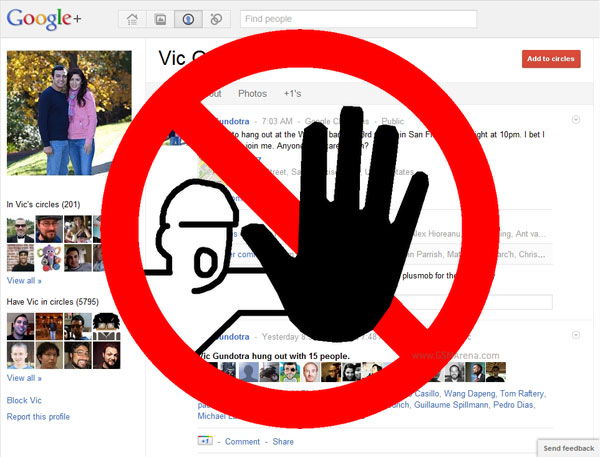Type in the Find people search box
Image resolution: width=600 pixels, height=457 pixels.
click(x=358, y=19)
